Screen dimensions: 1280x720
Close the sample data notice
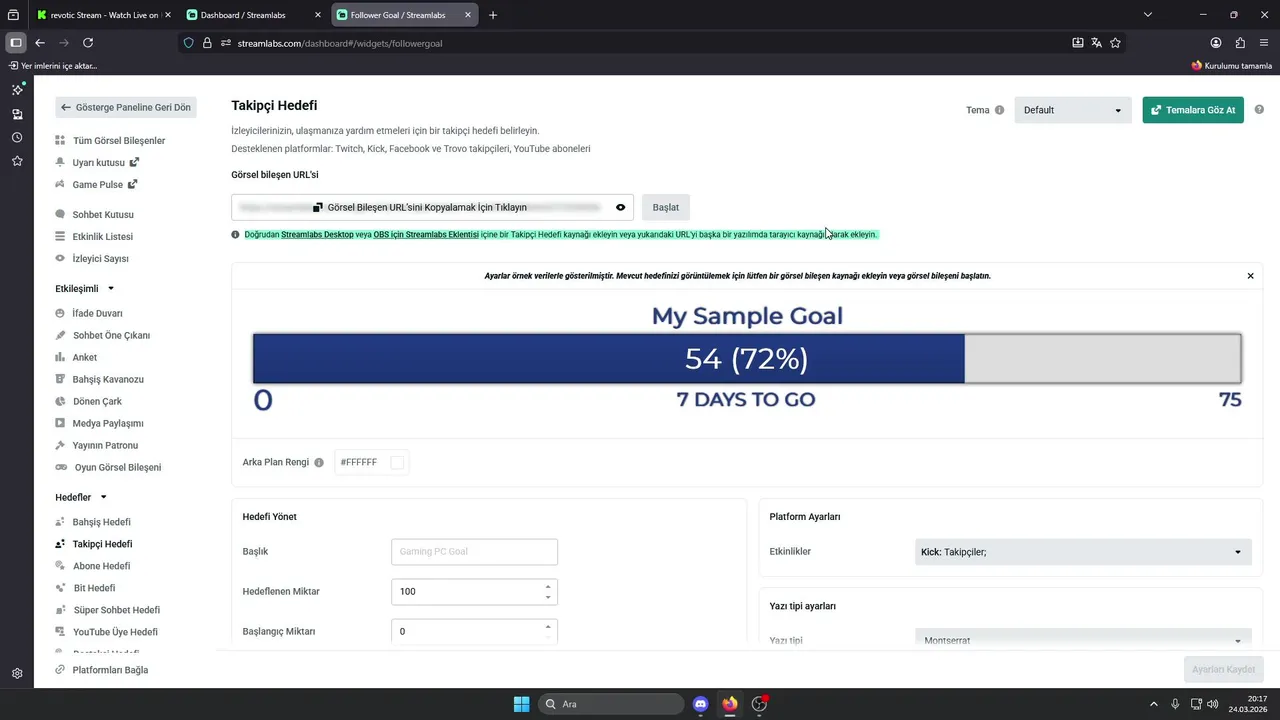pyautogui.click(x=1250, y=276)
